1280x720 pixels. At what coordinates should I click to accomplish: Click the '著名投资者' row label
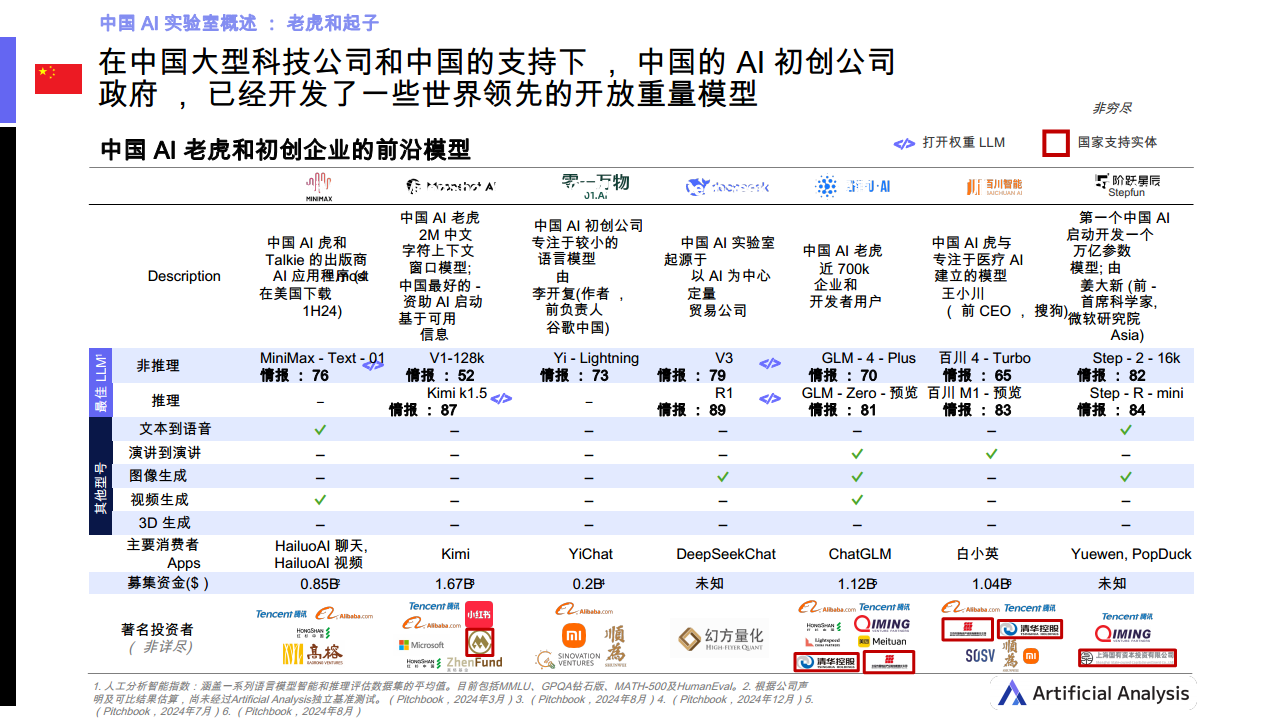click(x=157, y=629)
